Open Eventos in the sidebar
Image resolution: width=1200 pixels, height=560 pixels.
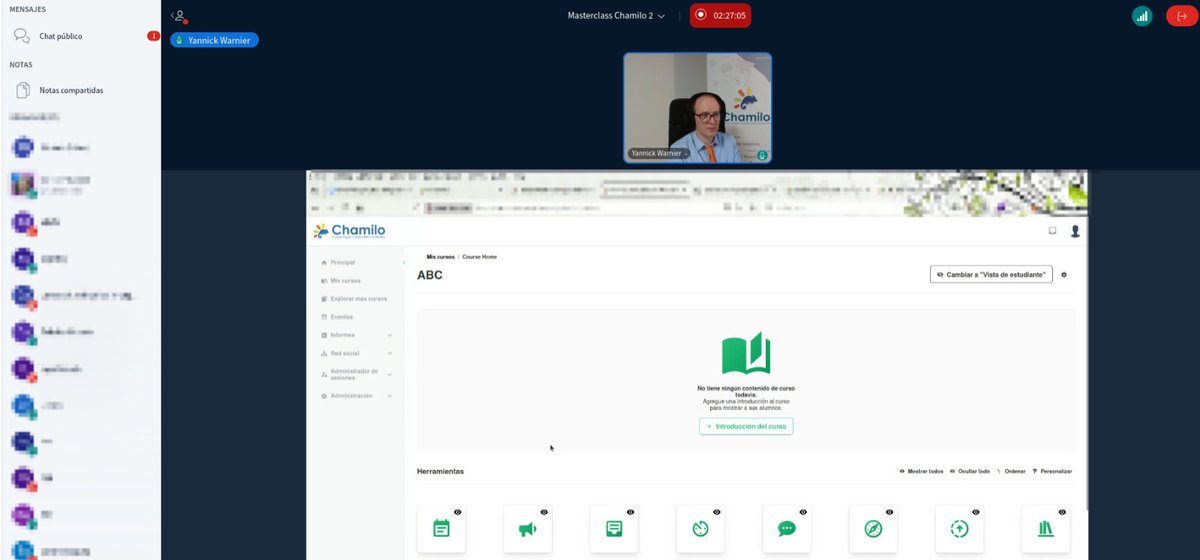pos(341,316)
